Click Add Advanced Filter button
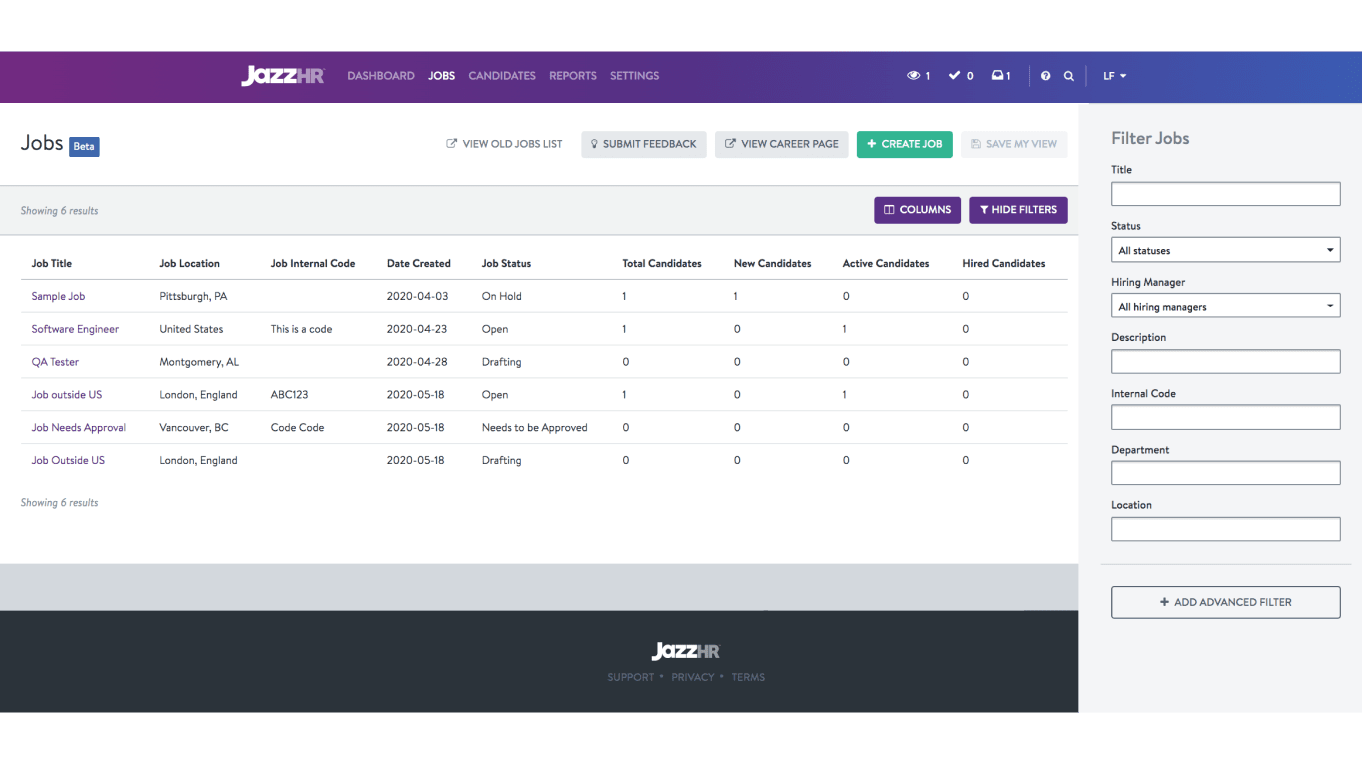 pos(1225,602)
